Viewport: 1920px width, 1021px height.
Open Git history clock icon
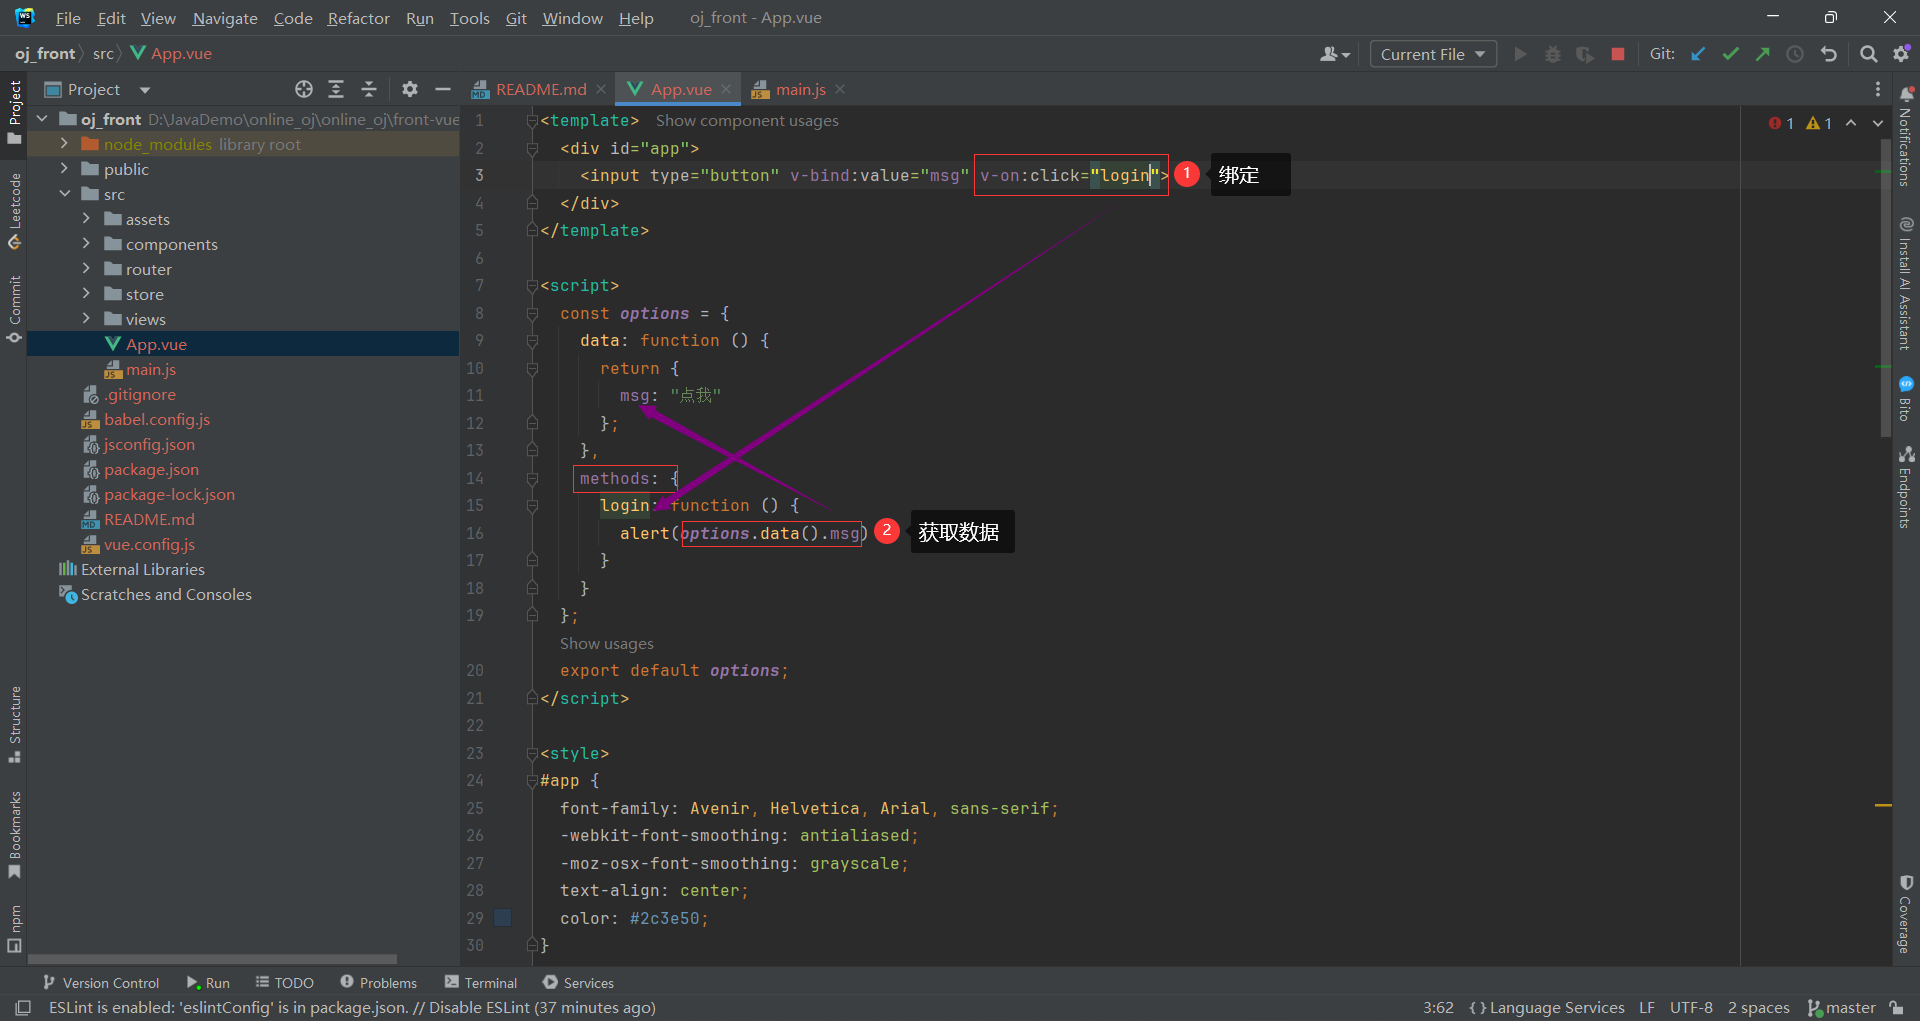tap(1795, 54)
